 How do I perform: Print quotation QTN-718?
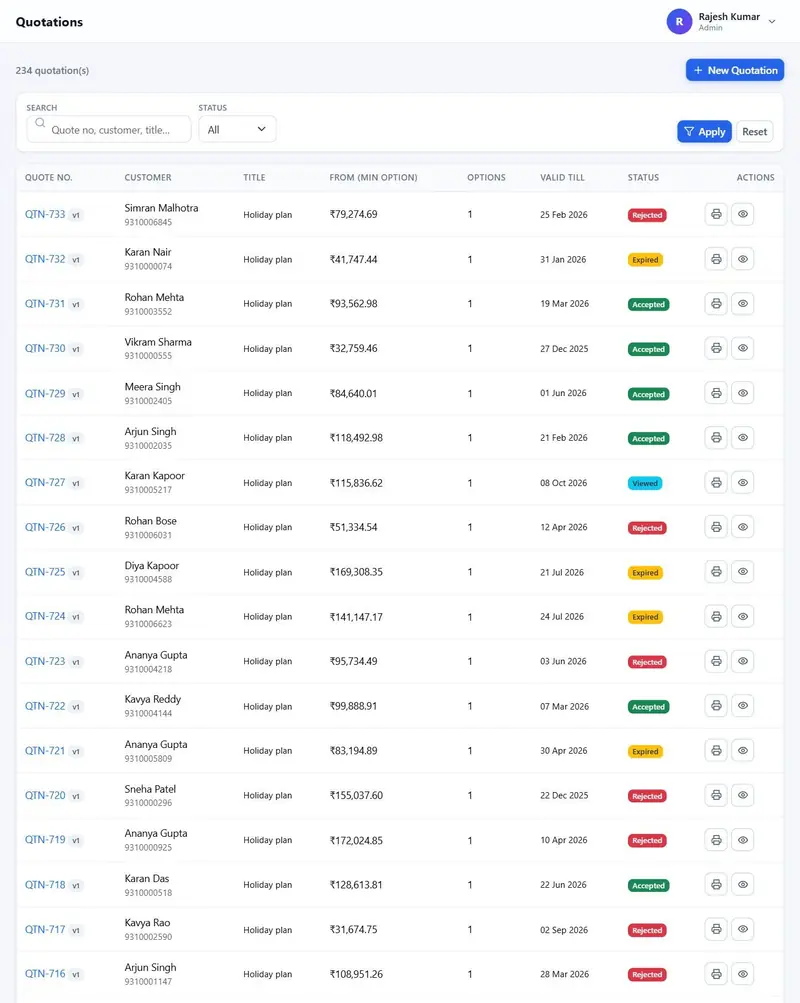pos(716,885)
